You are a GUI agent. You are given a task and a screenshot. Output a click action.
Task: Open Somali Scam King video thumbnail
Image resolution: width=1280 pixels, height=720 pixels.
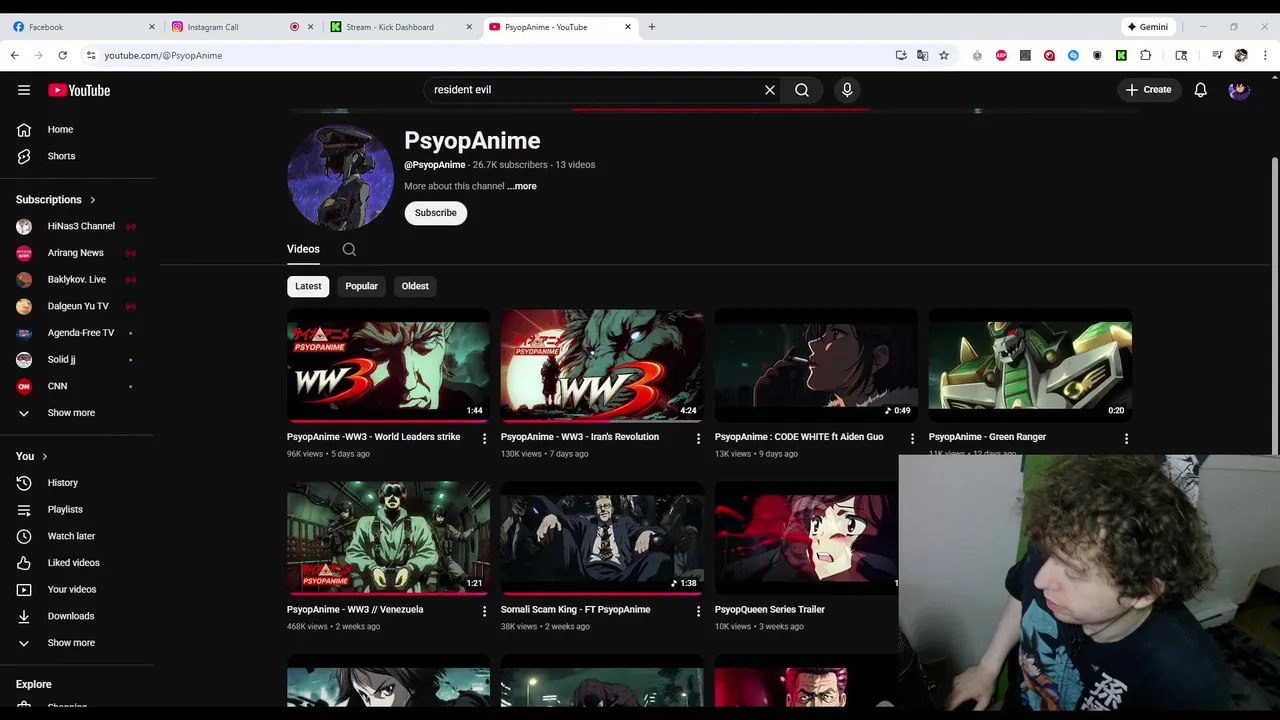pos(602,538)
